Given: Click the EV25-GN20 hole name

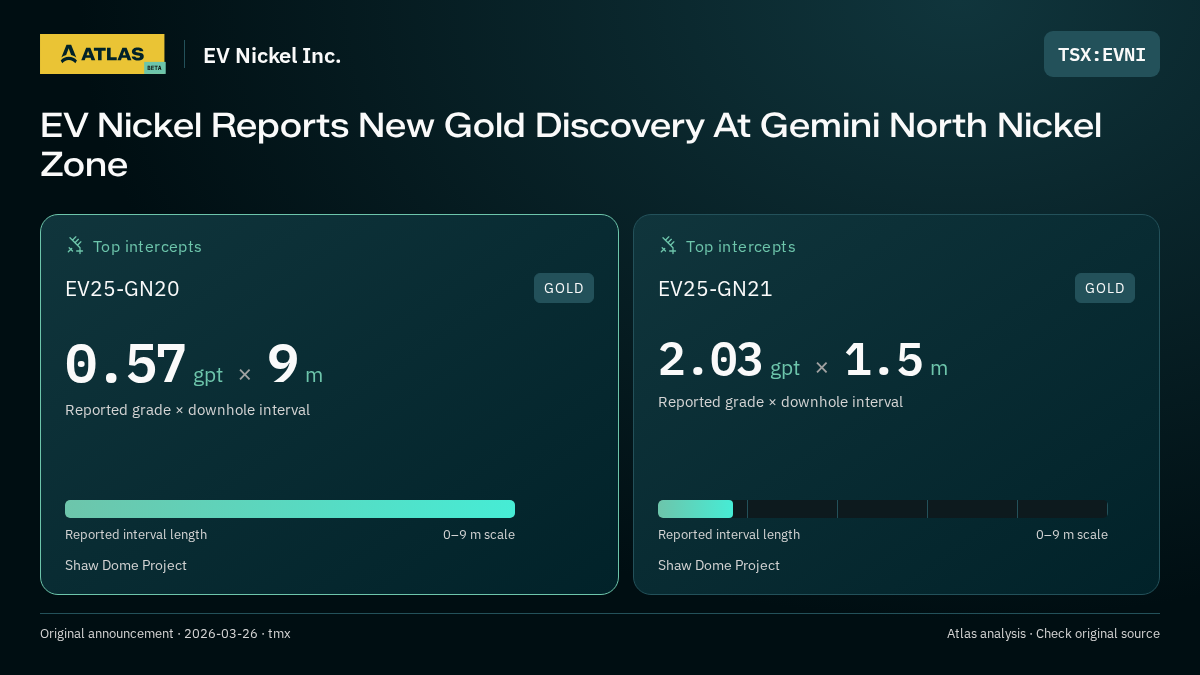Looking at the screenshot, I should click(x=122, y=289).
